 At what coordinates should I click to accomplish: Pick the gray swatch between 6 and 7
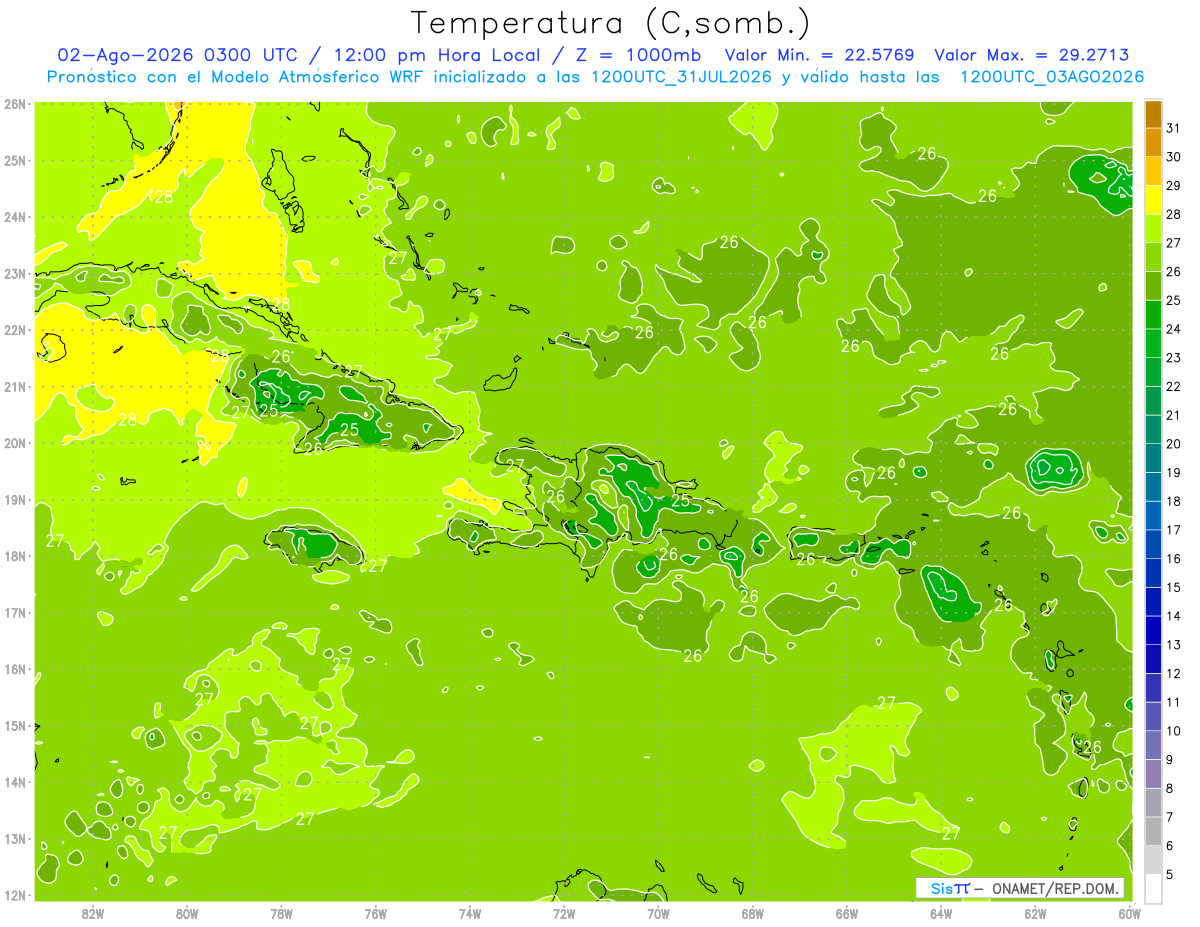click(x=1153, y=831)
